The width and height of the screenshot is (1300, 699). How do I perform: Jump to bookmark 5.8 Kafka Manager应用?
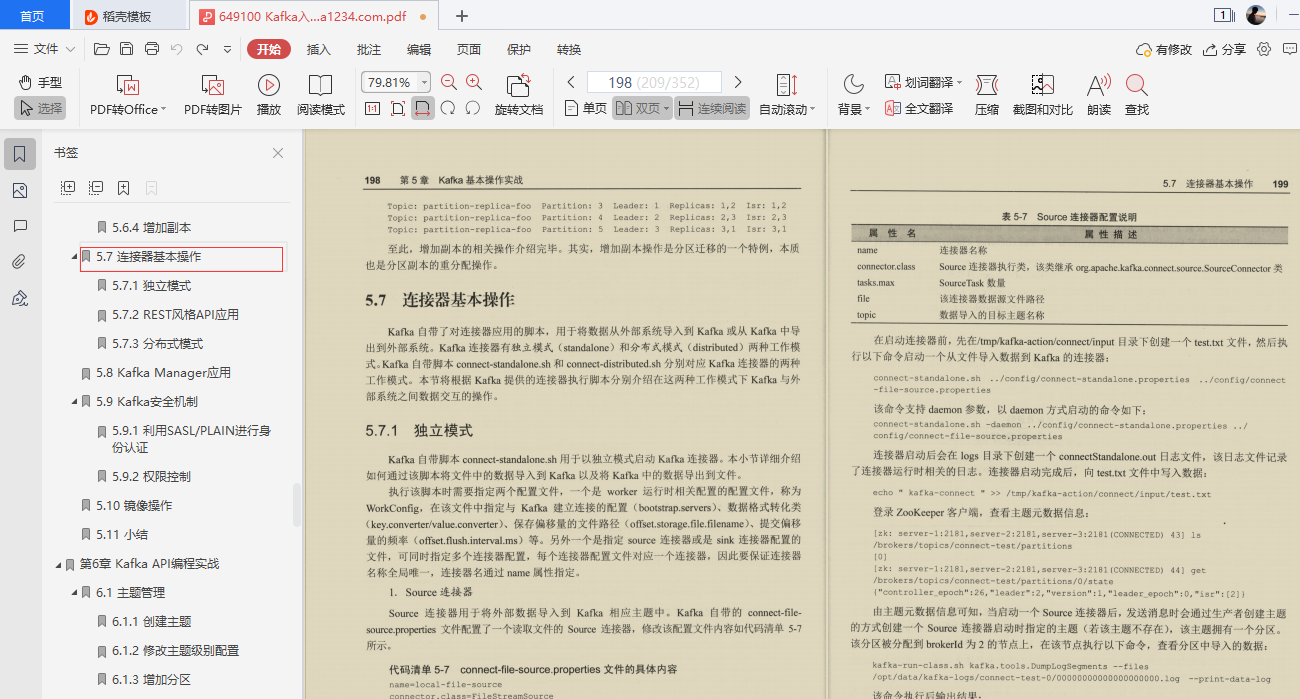tap(163, 373)
